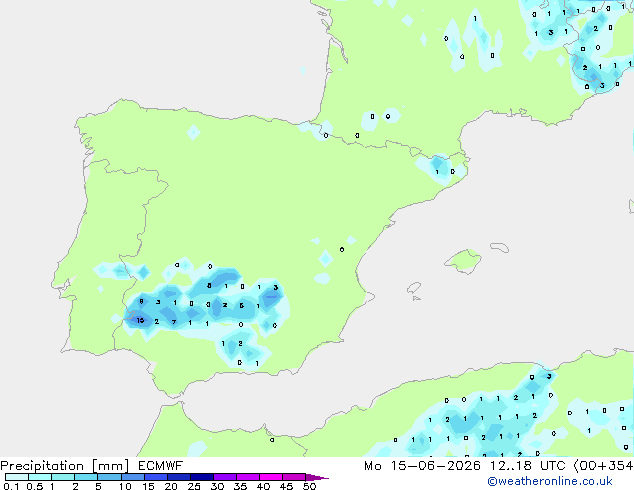Click the legend label '20'
Viewport: 634px width, 490px height.
click(x=171, y=486)
